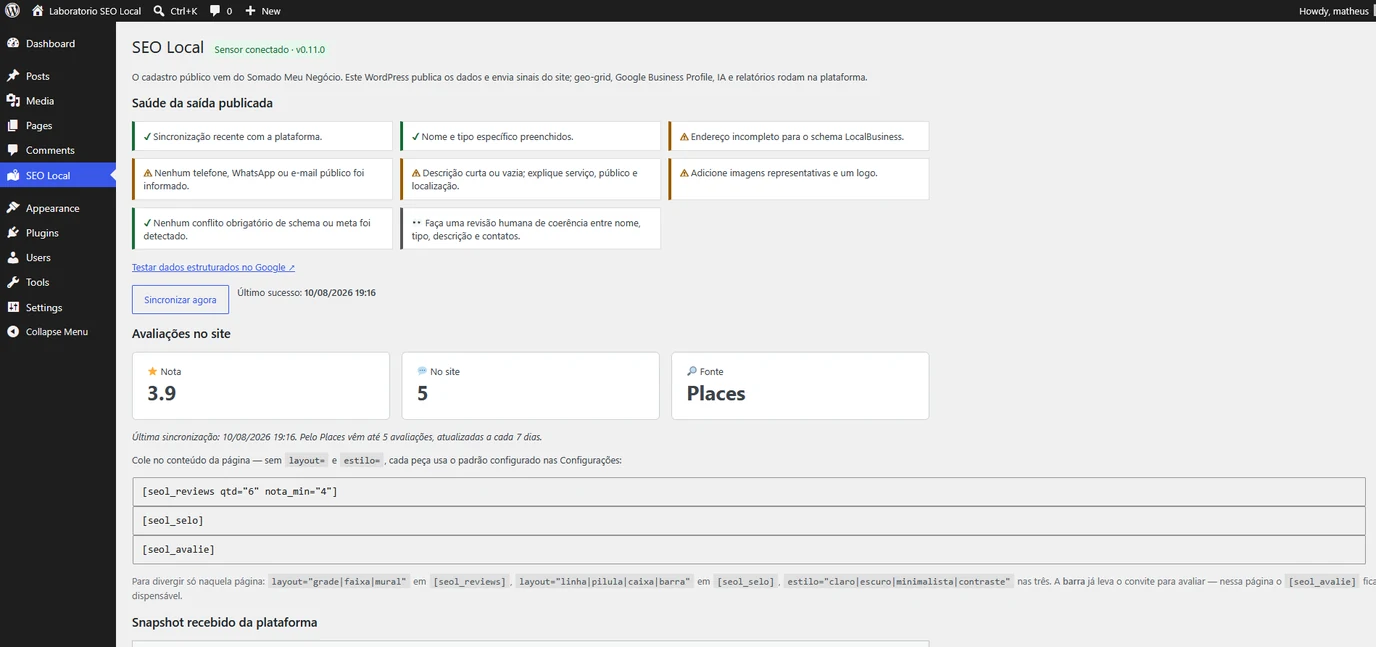The image size is (1376, 647).
Task: Click the magnifier icon beside Fonte
Action: click(692, 371)
